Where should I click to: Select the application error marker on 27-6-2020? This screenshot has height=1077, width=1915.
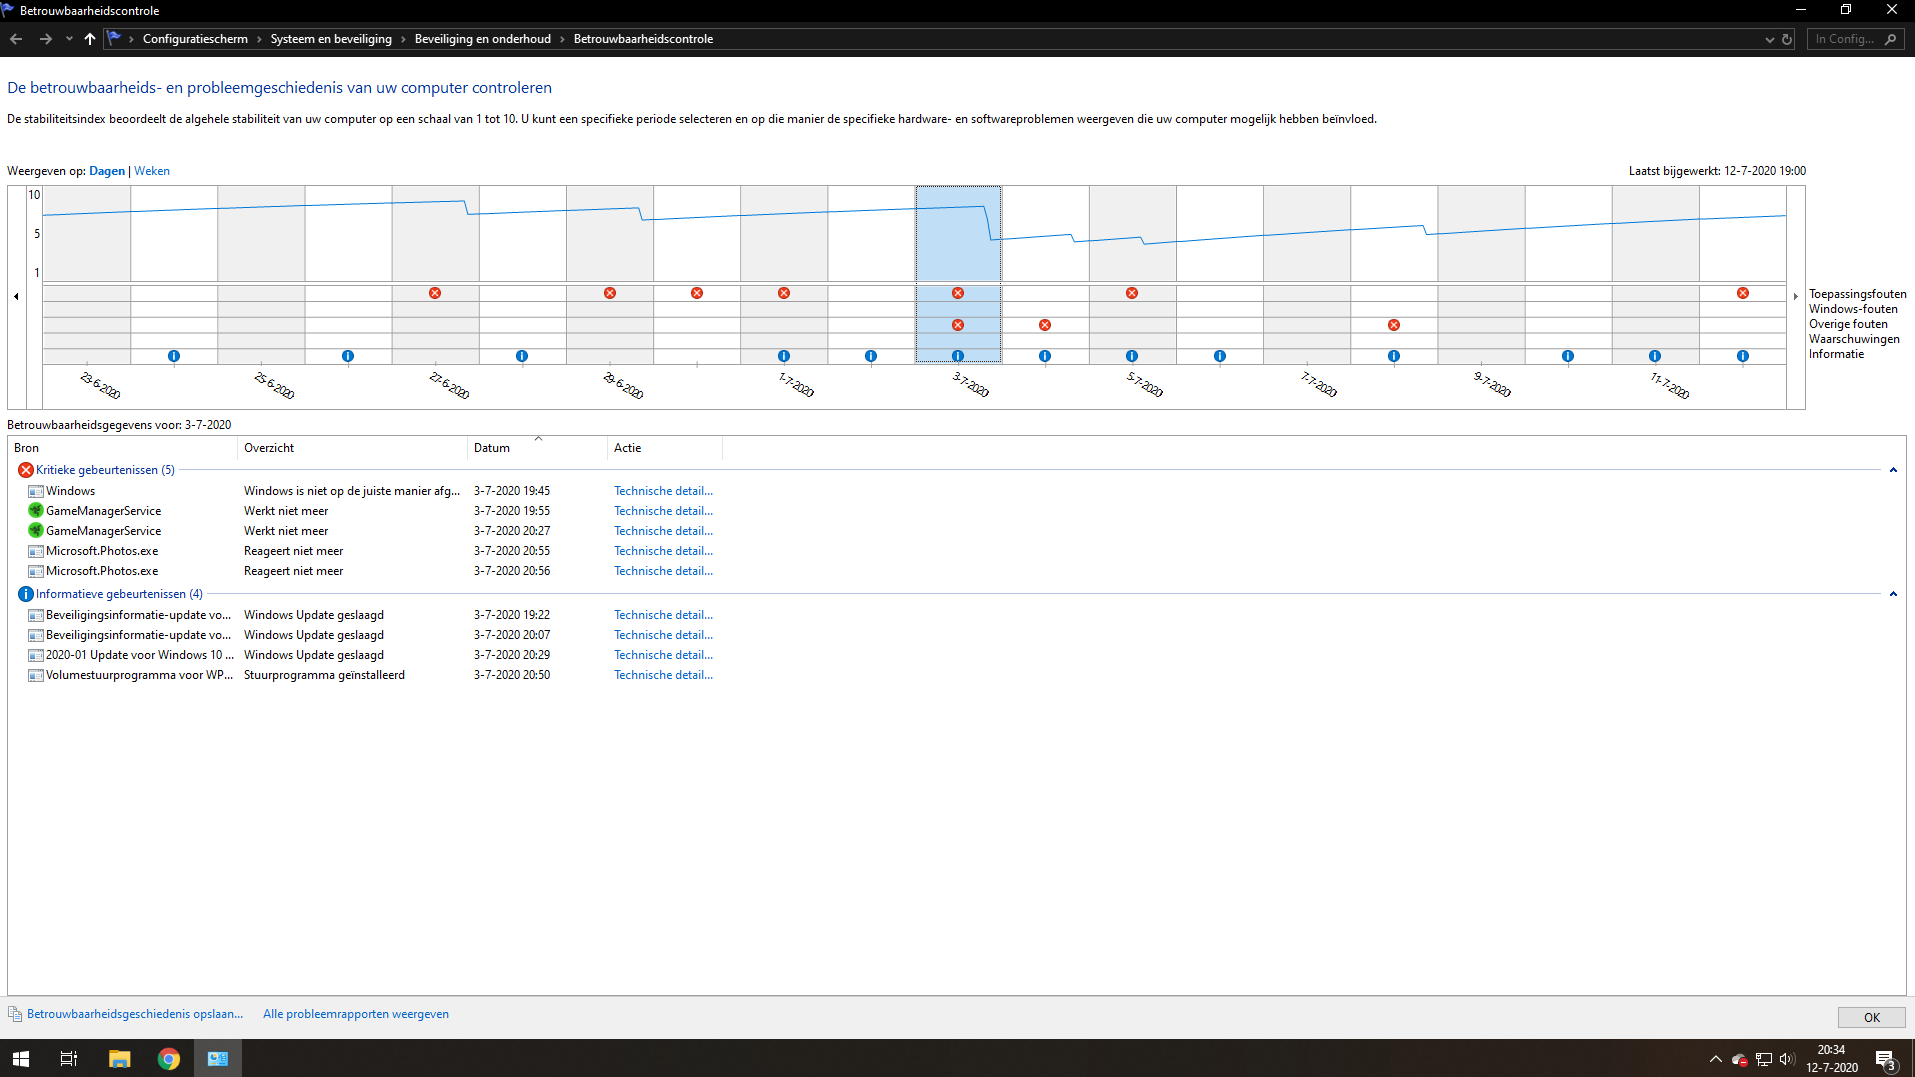point(435,293)
